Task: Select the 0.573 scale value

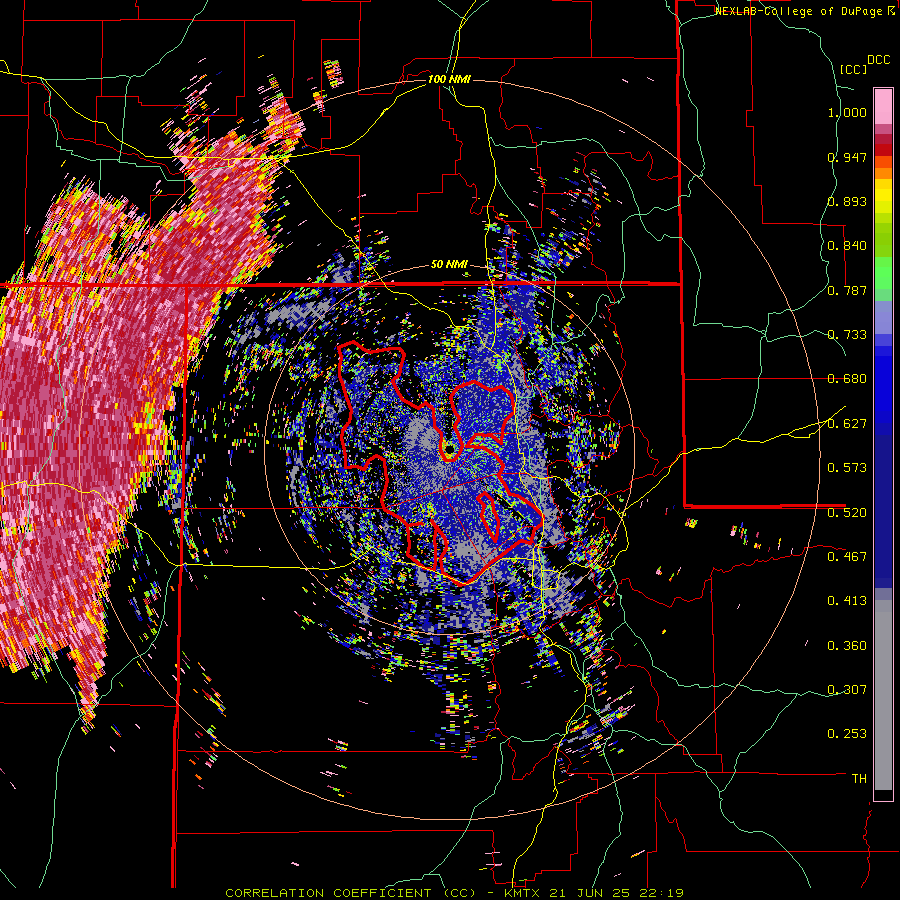Action: 847,468
